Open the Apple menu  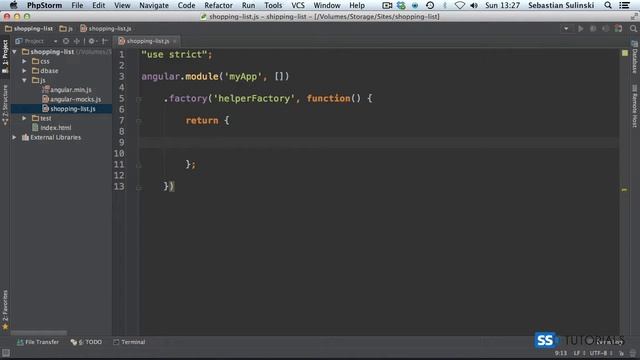coord(13,5)
